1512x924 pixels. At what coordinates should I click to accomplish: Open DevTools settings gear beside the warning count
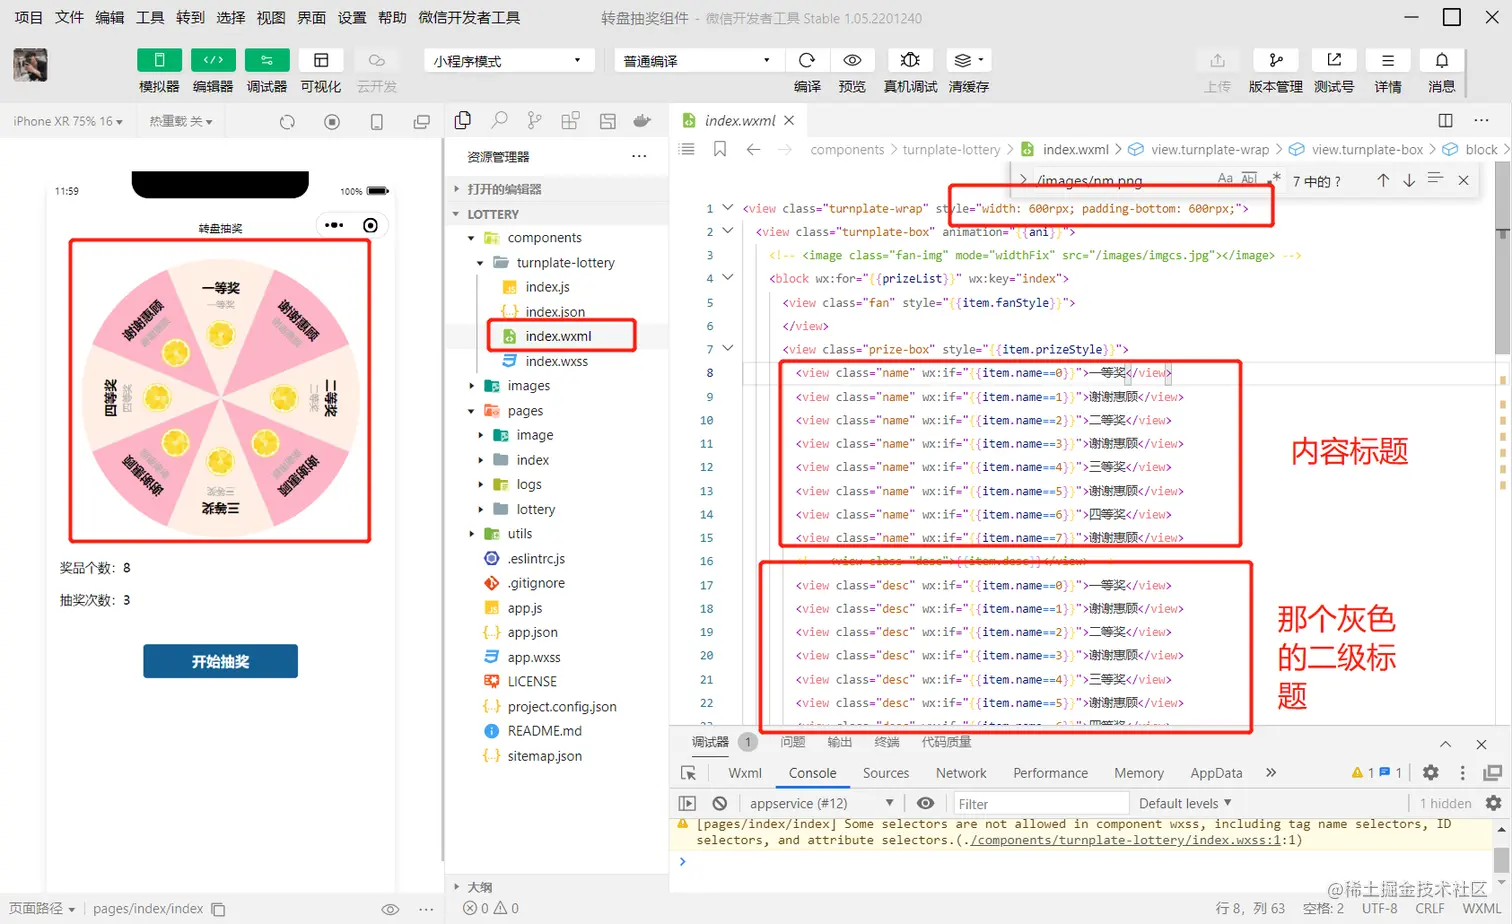tap(1431, 772)
